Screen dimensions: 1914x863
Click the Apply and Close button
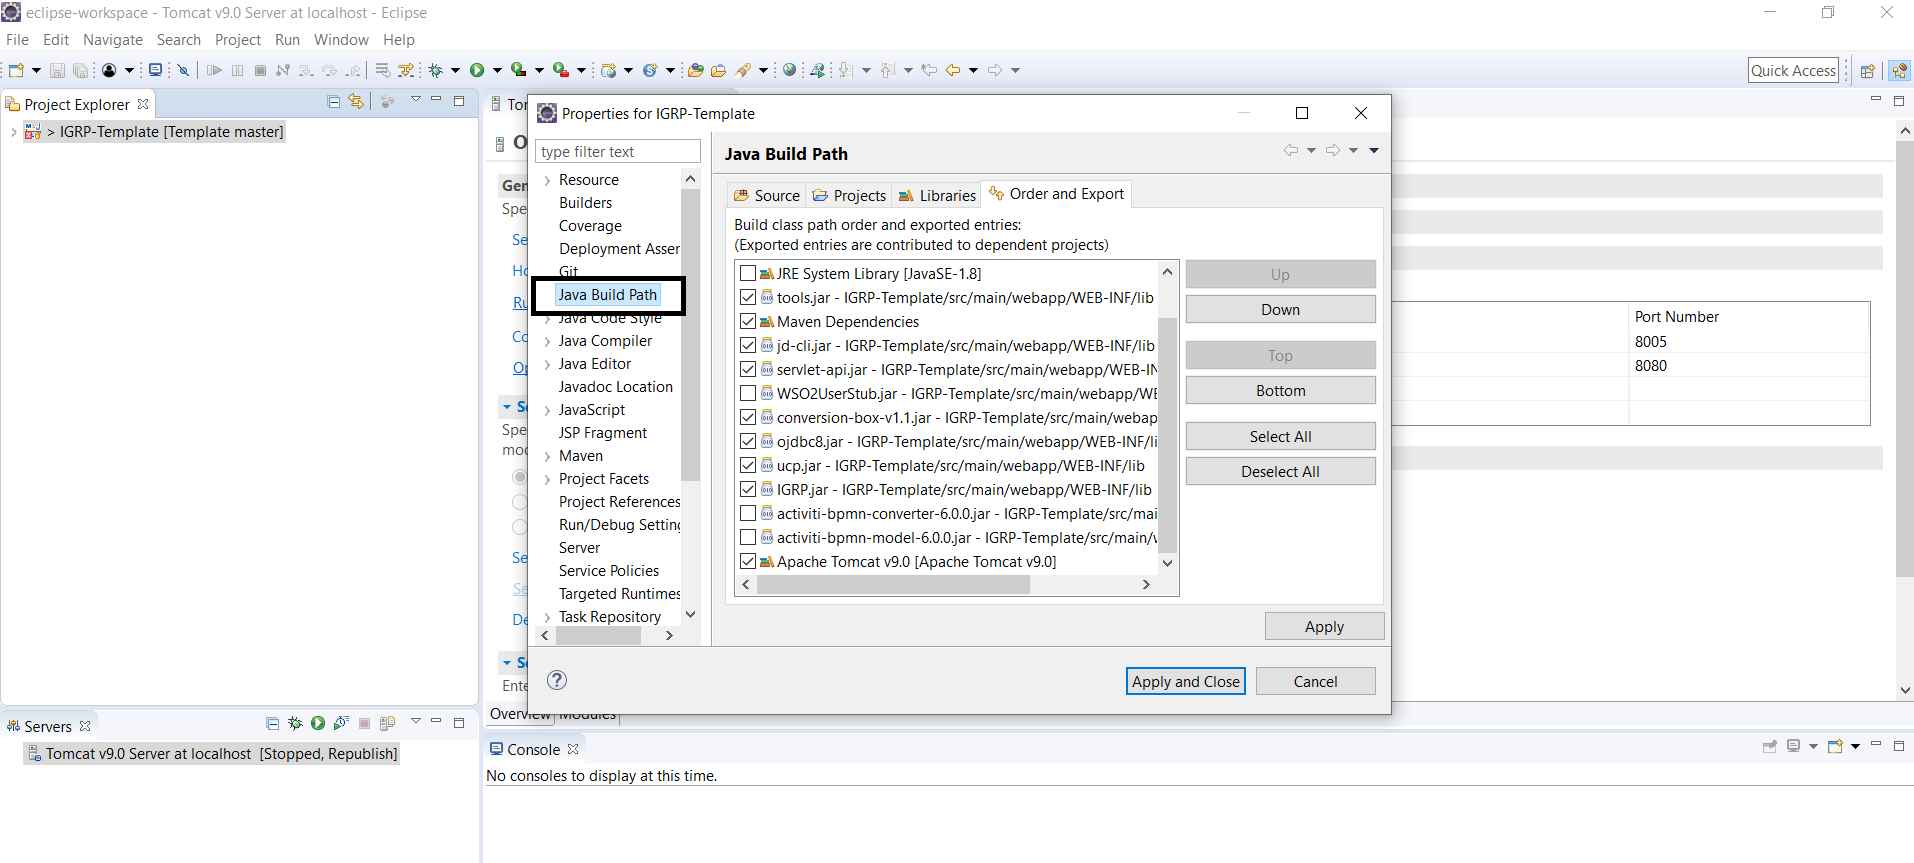pos(1185,681)
